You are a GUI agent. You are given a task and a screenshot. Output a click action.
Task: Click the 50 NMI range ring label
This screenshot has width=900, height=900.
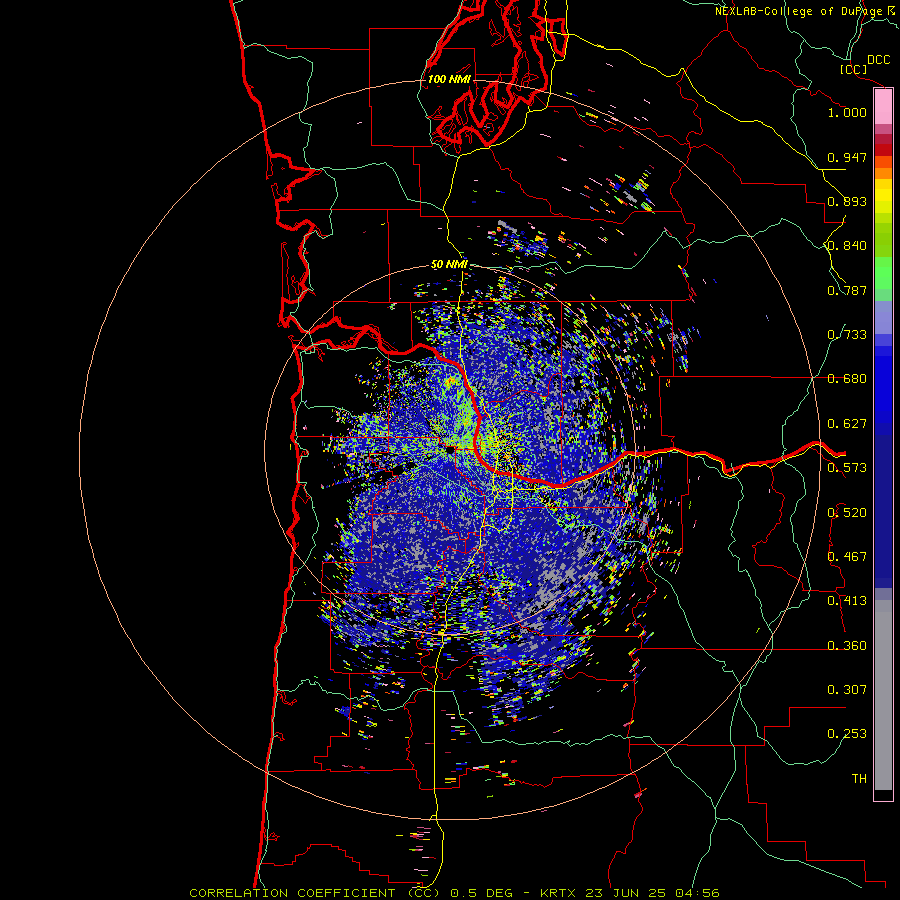[x=449, y=265]
